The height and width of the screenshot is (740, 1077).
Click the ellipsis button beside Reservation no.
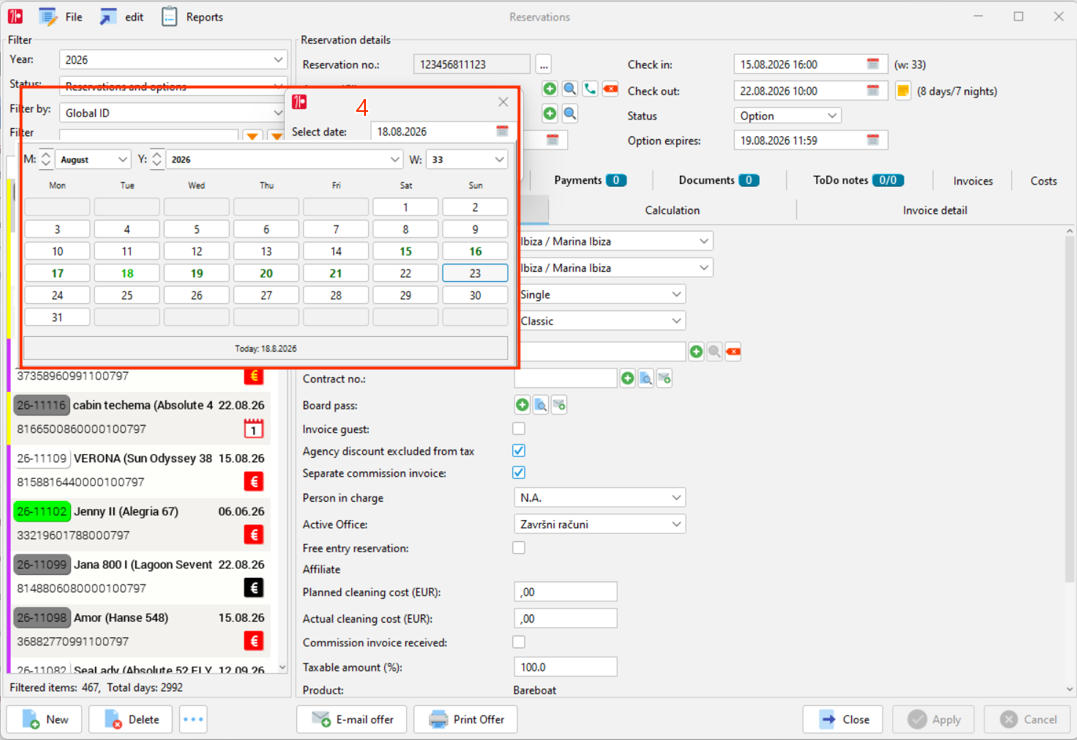(x=543, y=65)
